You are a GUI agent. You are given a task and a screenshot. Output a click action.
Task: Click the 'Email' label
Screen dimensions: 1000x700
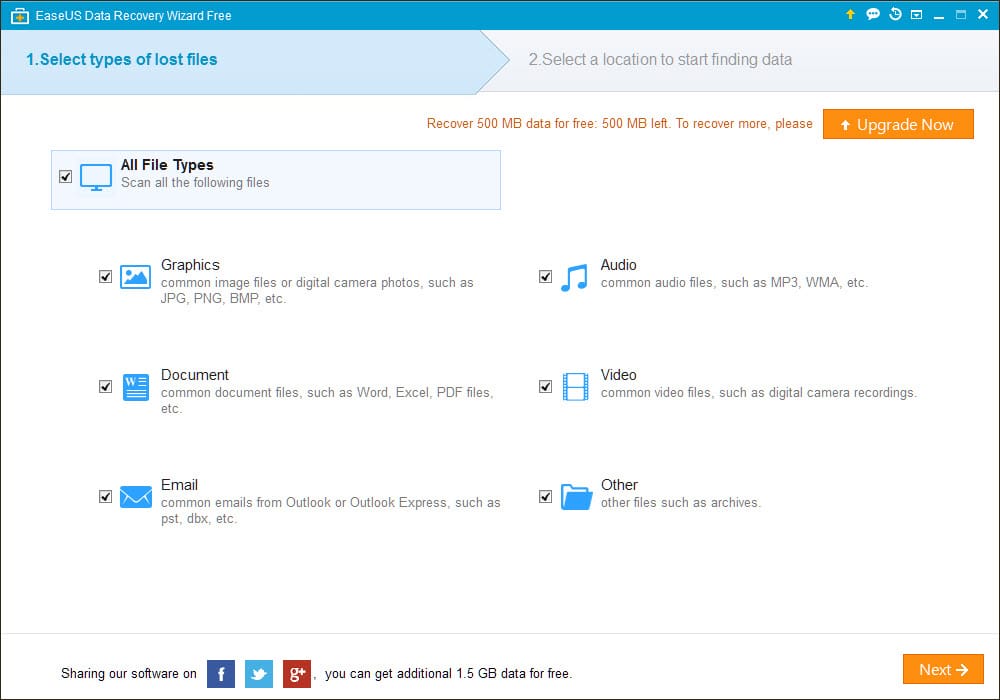[x=179, y=485]
